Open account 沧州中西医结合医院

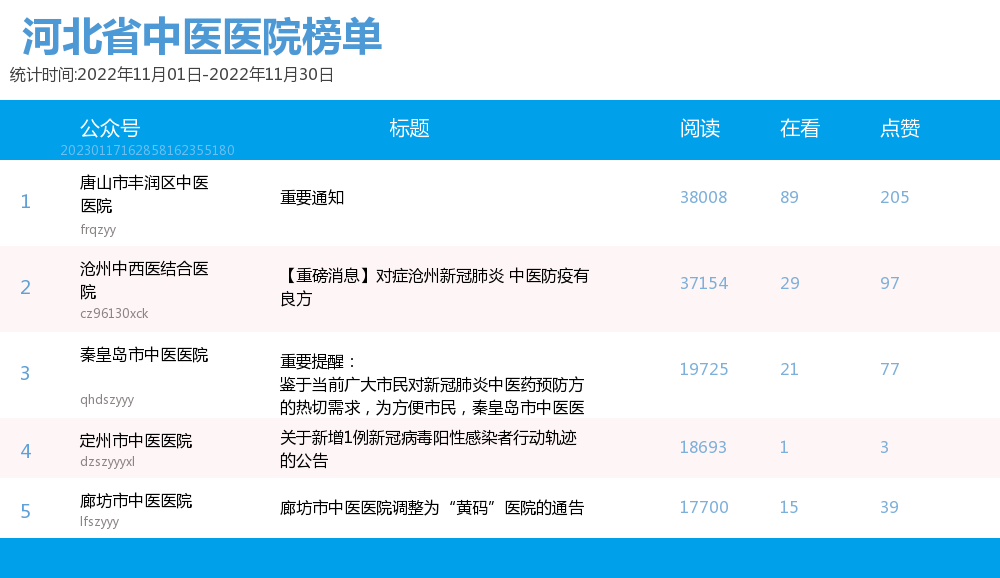(x=144, y=280)
